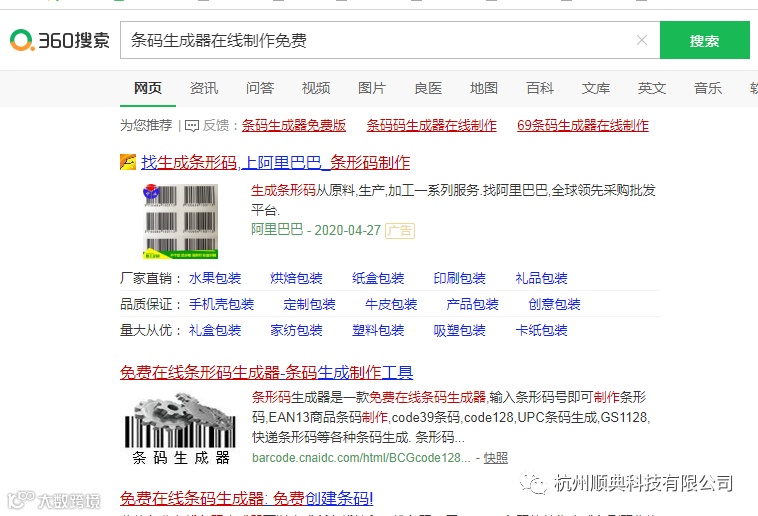The image size is (758, 516).
Task: Select the 网页 tab
Action: click(148, 88)
